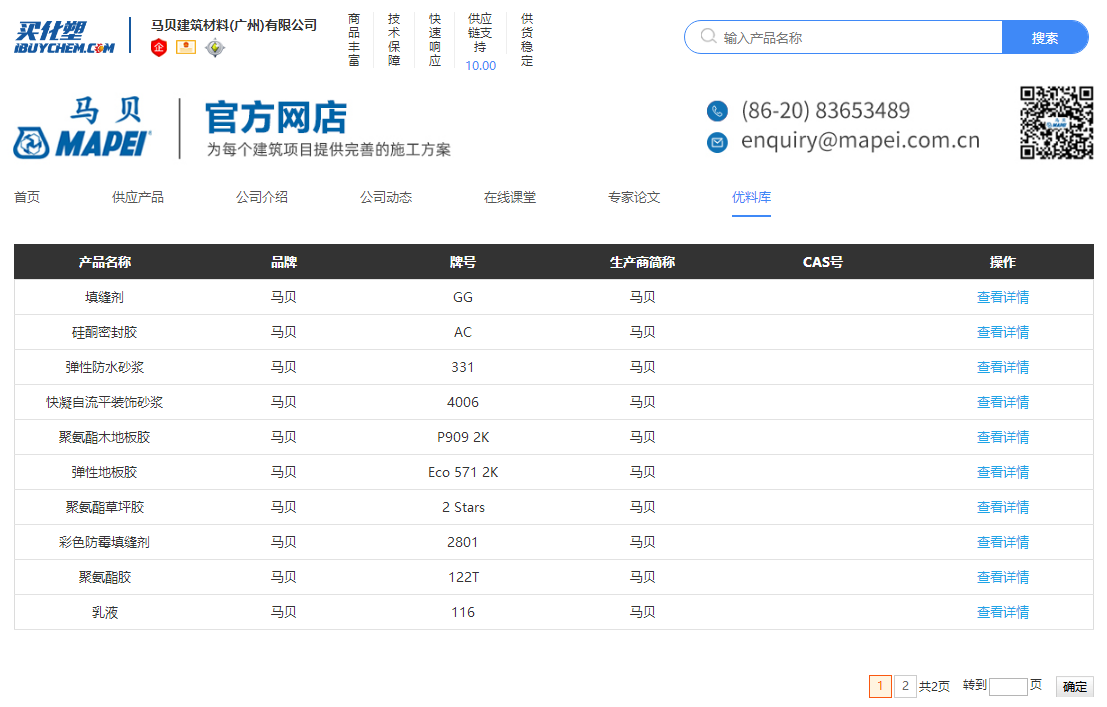Viewport: 1107px width, 707px height.
Task: Click the 产品名称 column header
Action: click(104, 262)
